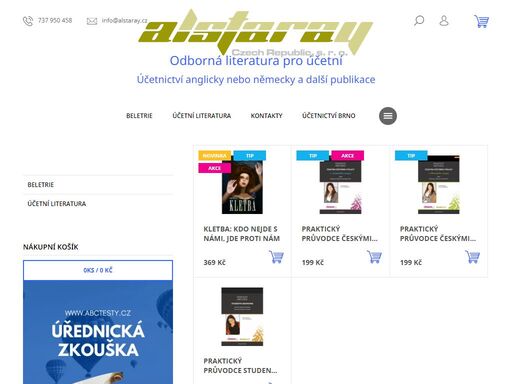Click the info@alstaray.cz email link
This screenshot has width=512, height=384.
124,20
